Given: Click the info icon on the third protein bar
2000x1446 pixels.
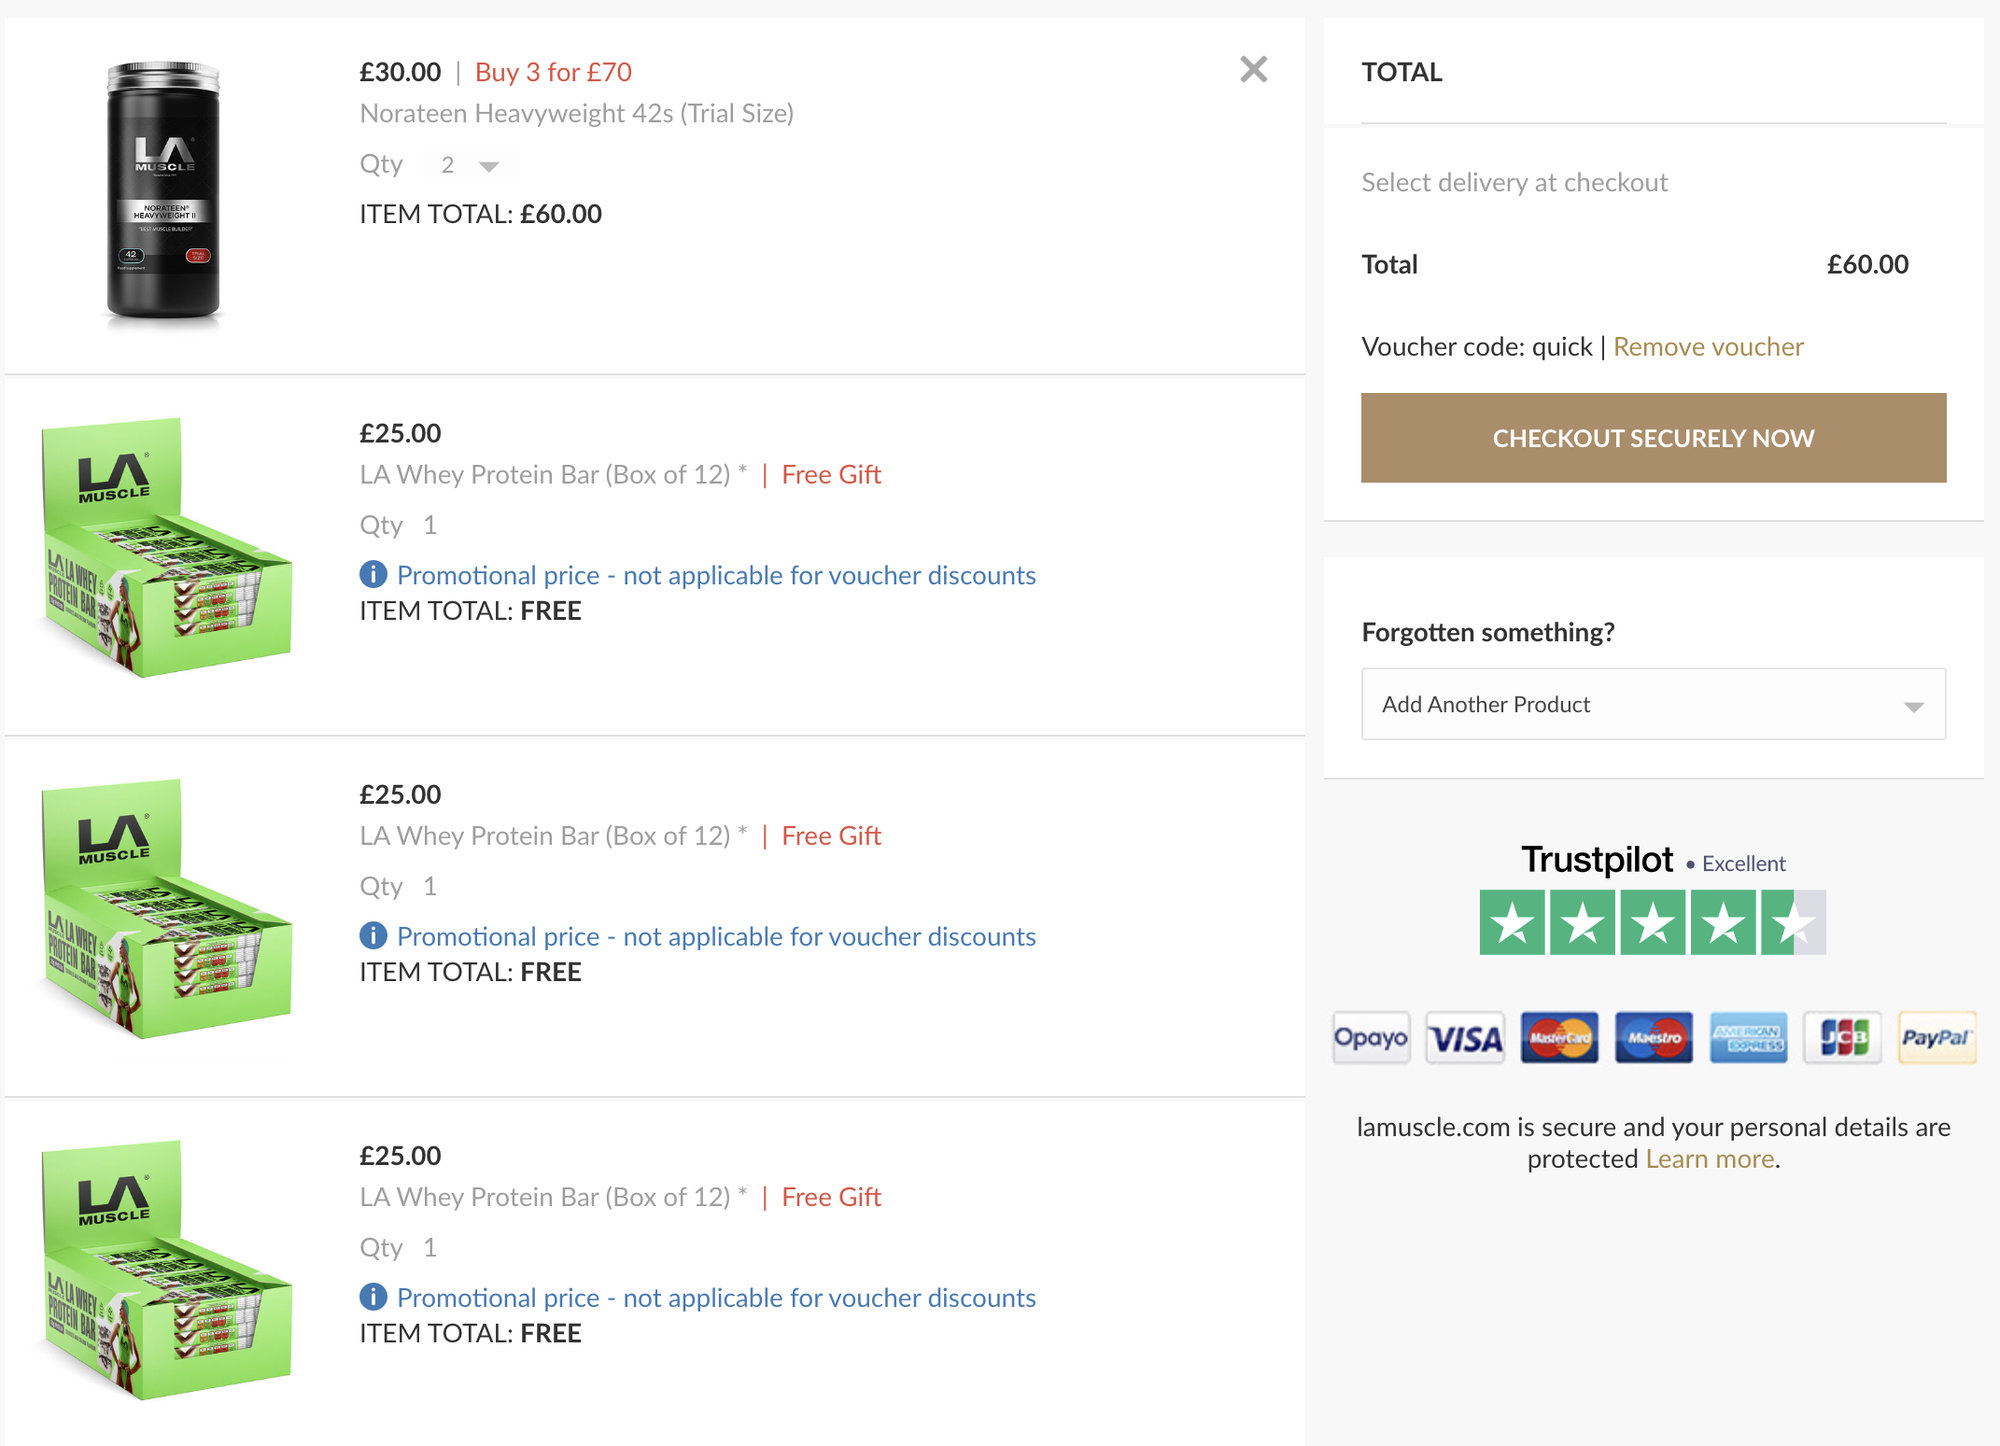Looking at the screenshot, I should 373,1297.
